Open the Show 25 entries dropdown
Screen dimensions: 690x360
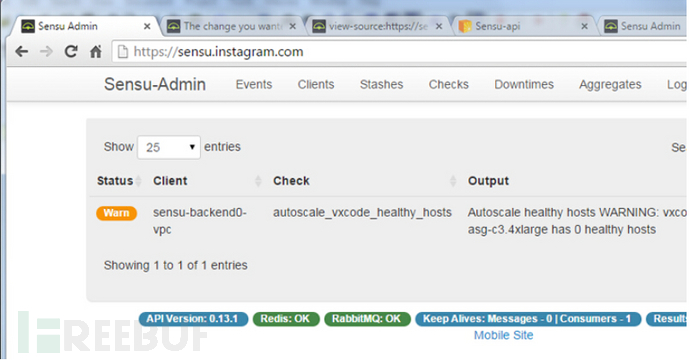(x=169, y=147)
